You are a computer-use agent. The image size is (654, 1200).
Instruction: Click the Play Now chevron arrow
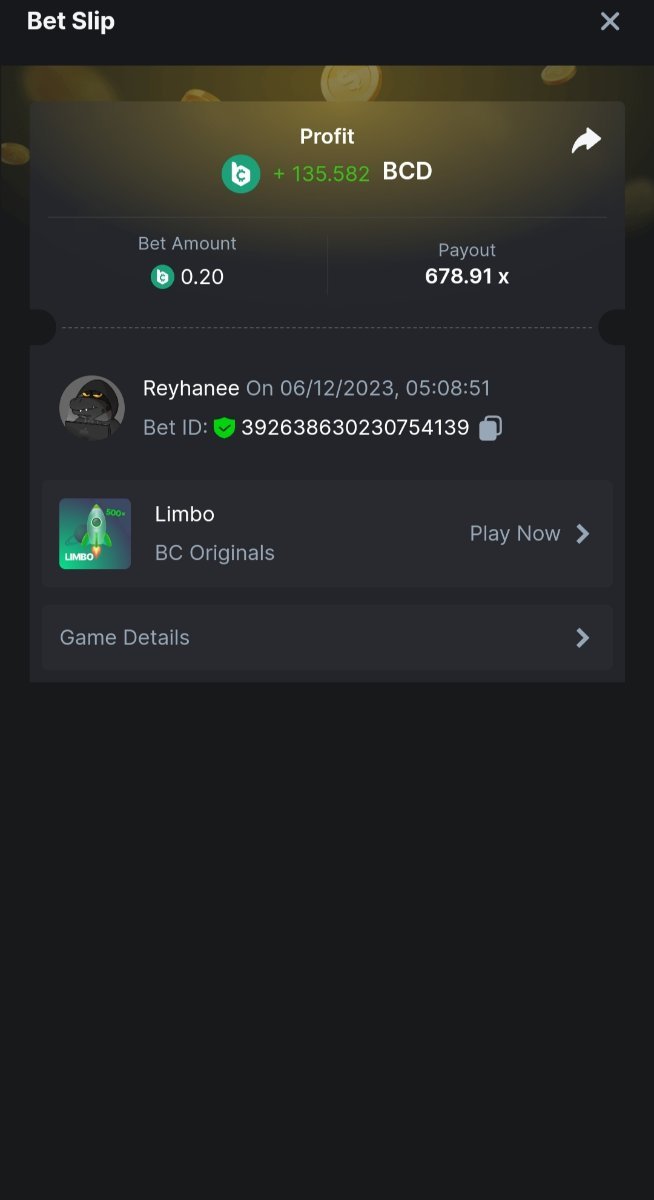tap(583, 534)
